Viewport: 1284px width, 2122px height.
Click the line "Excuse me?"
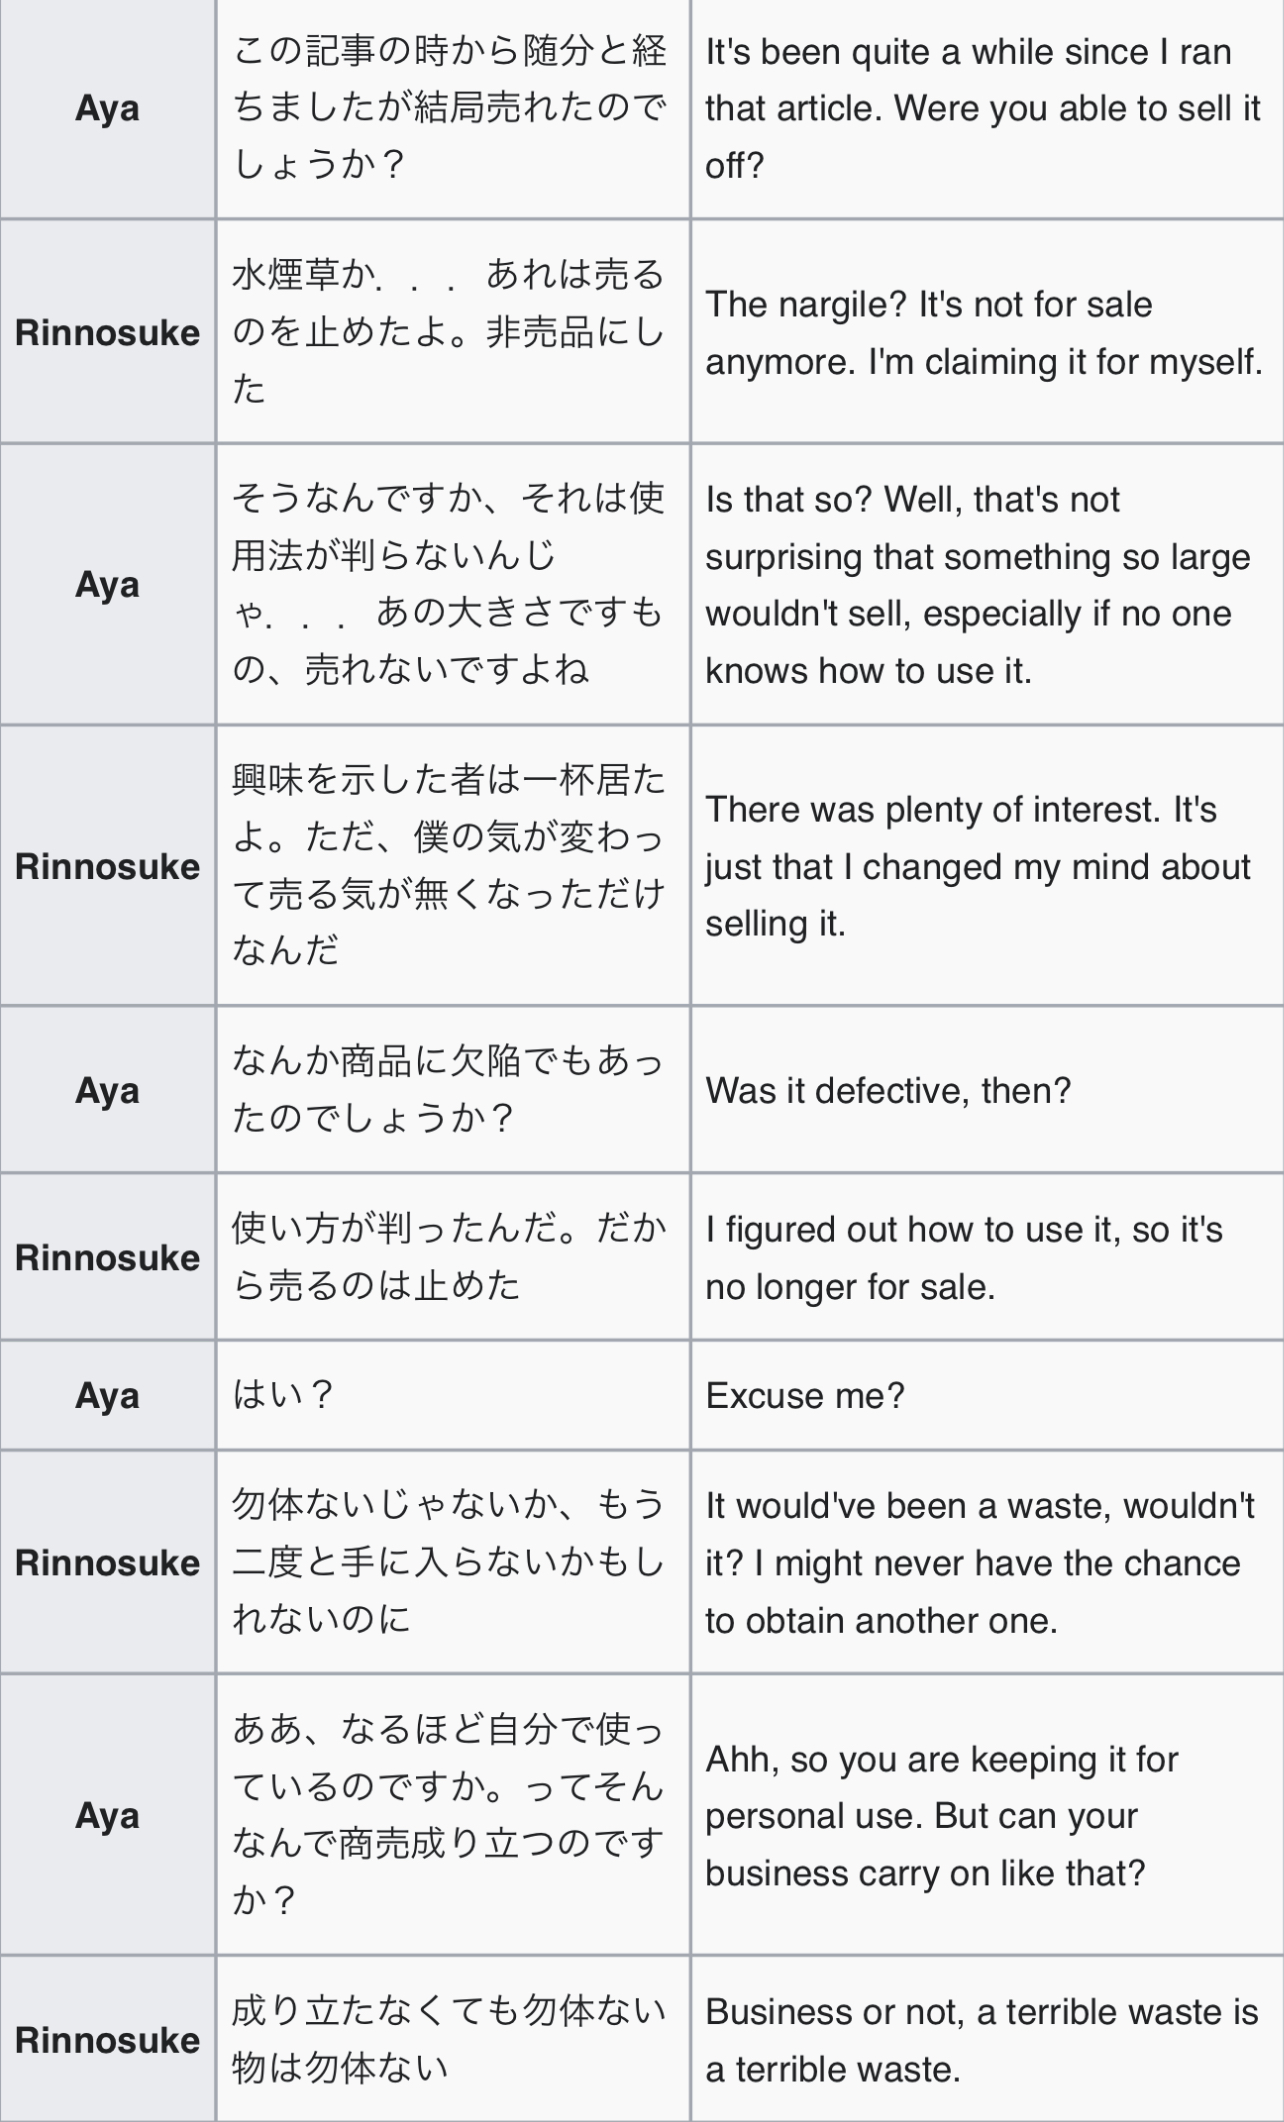805,1395
